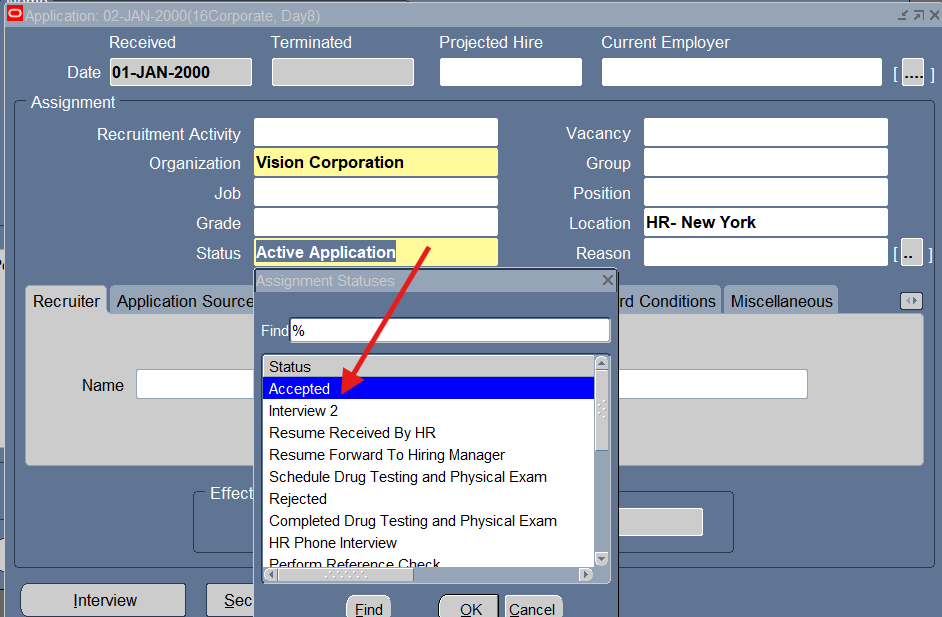Click the Cancel button

531,609
